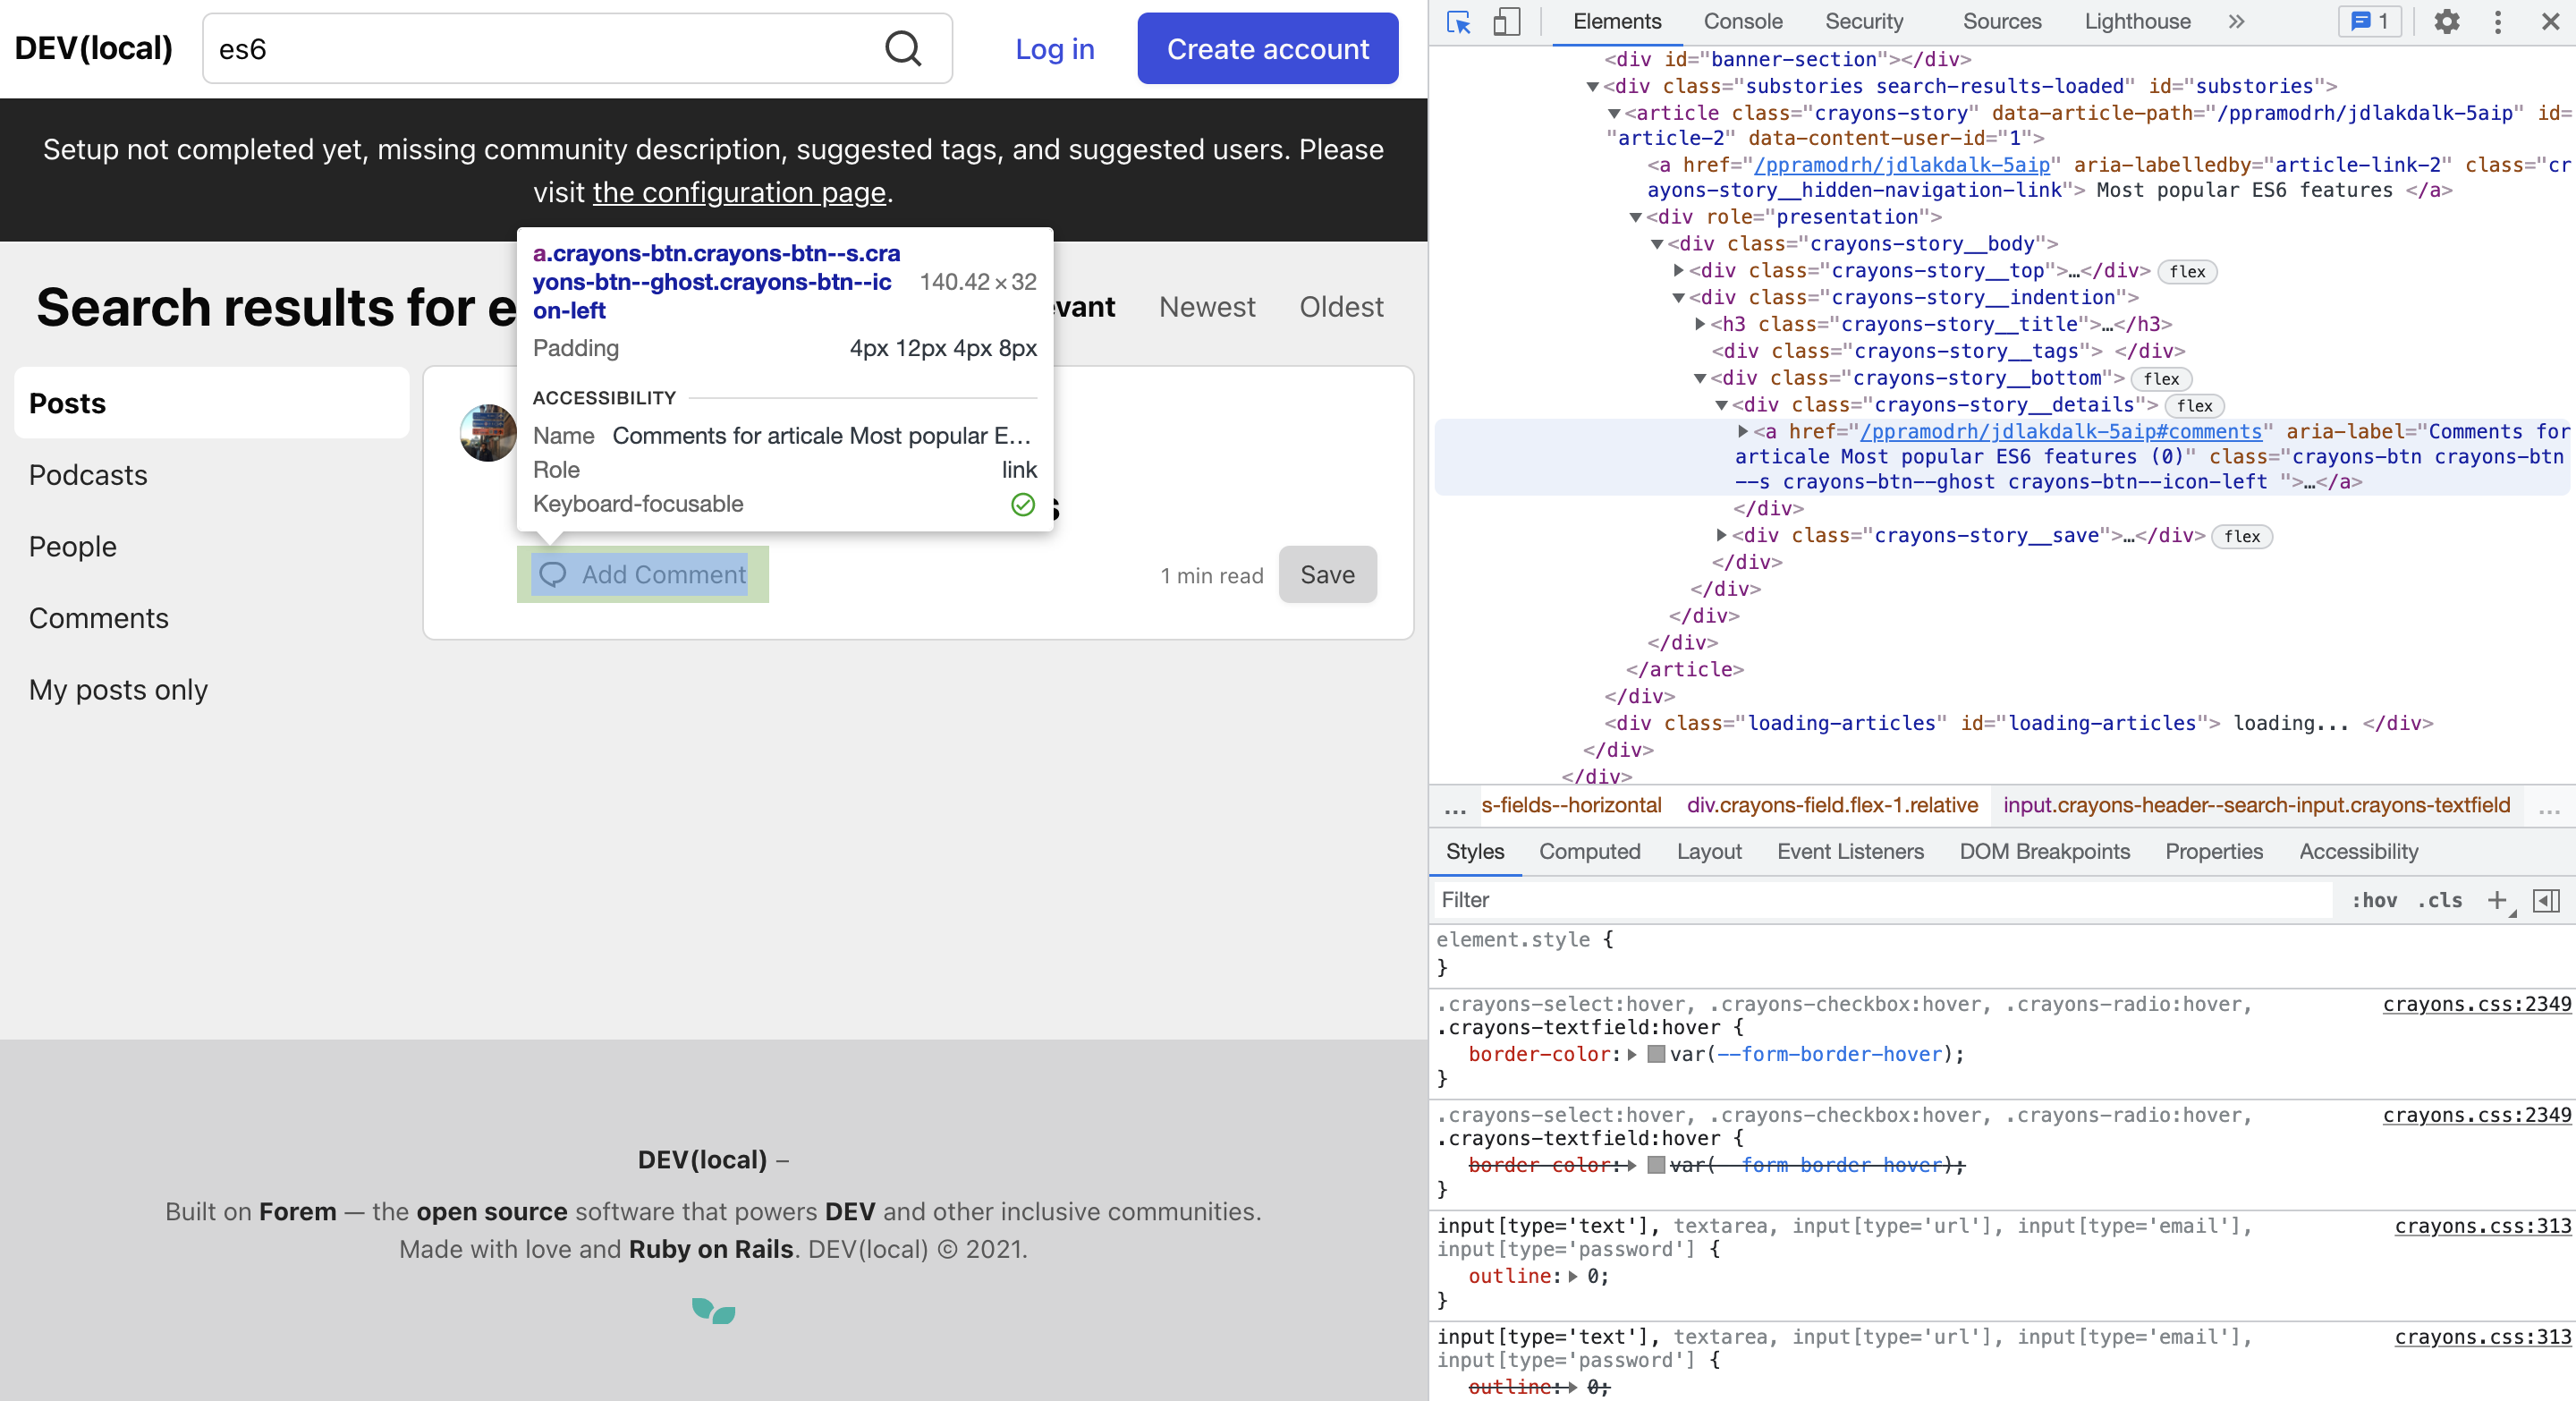Click the border-color gray color swatch

point(1656,1054)
